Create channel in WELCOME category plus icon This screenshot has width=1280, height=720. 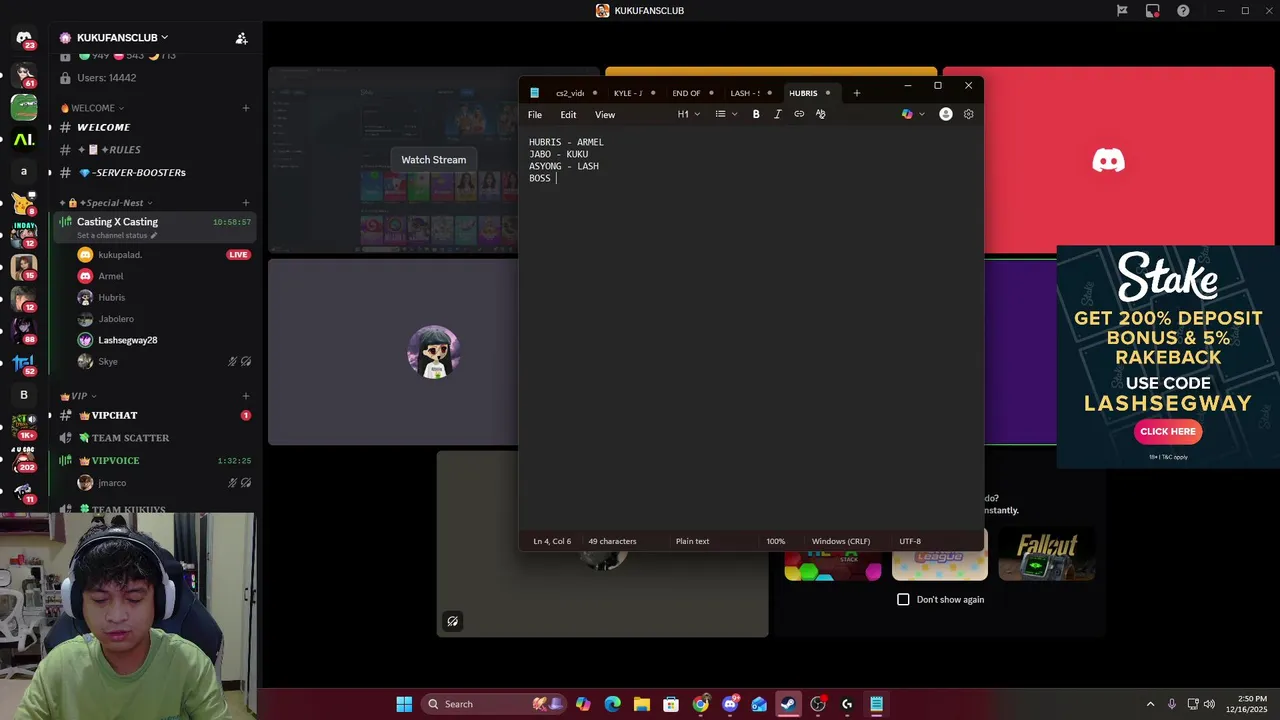point(246,108)
